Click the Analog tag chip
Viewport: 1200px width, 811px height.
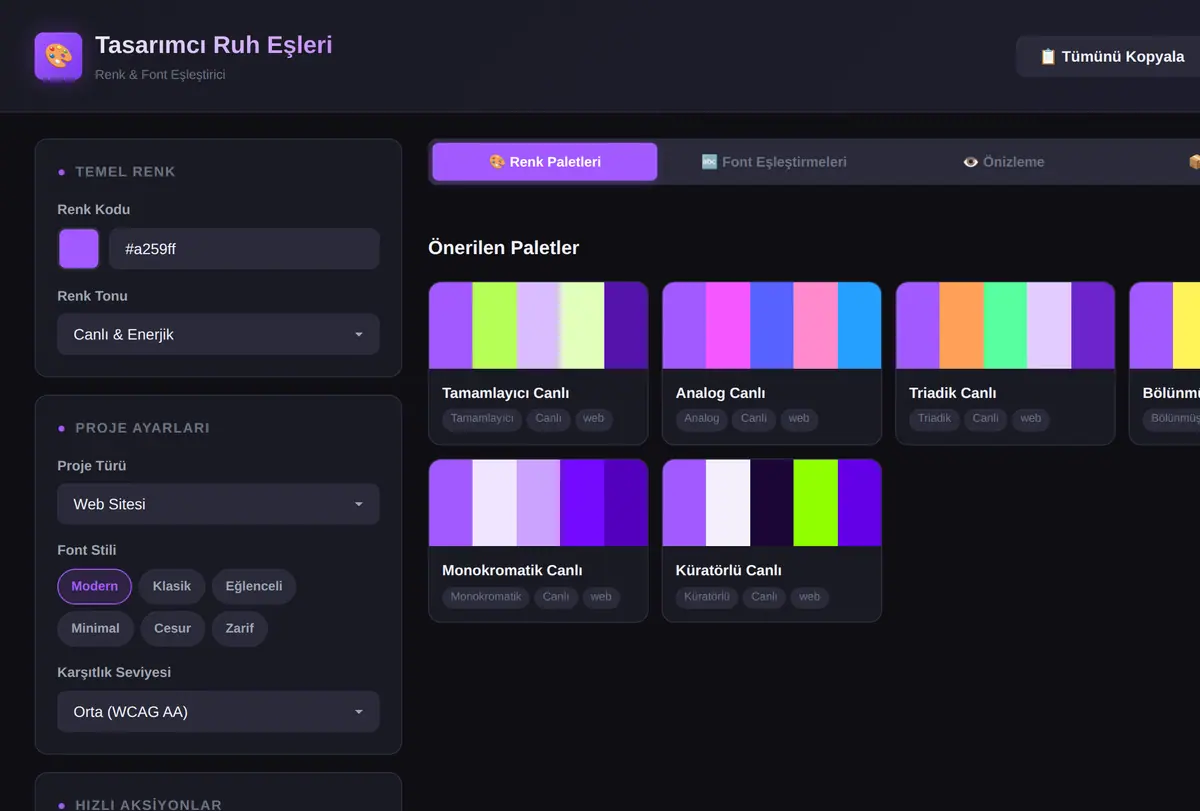tap(702, 418)
